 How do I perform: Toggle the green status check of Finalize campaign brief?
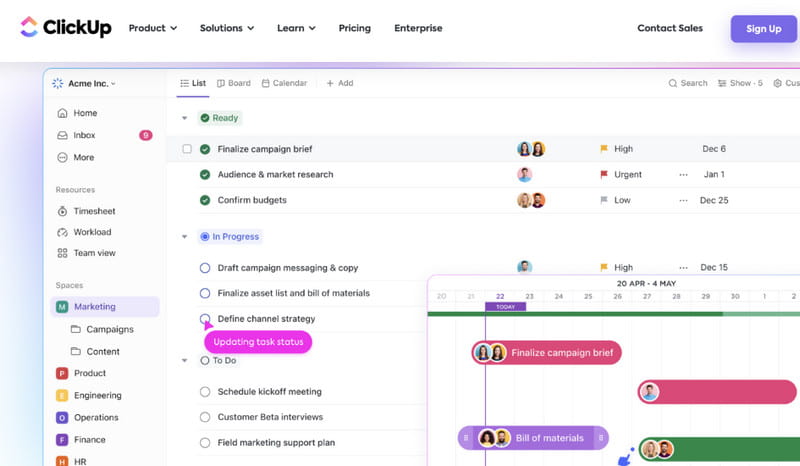[x=205, y=149]
